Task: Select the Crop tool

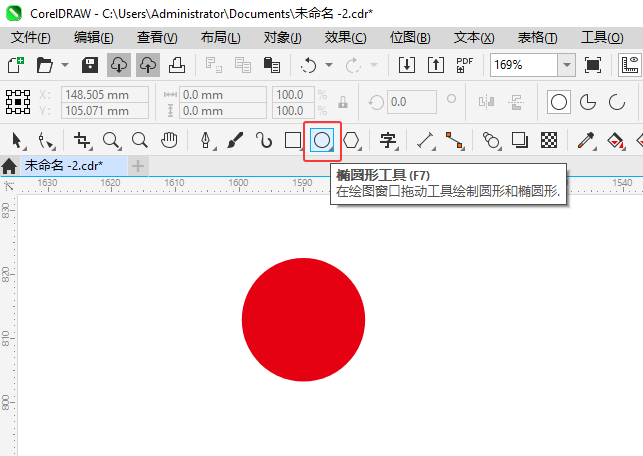Action: coord(83,141)
